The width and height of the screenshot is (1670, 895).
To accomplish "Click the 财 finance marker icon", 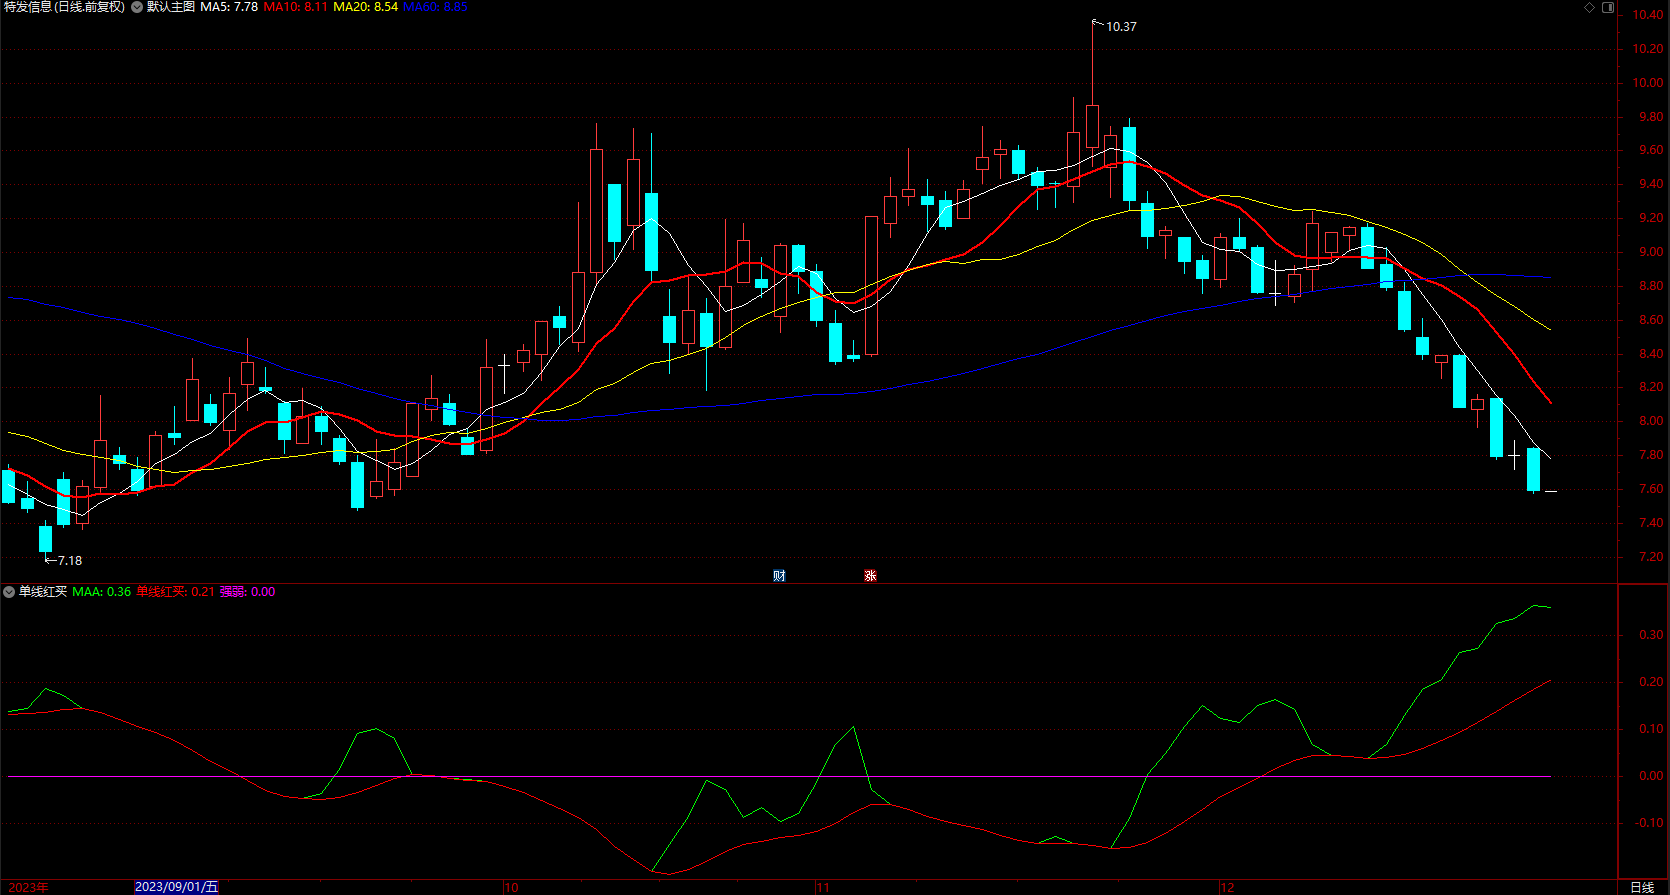I will [779, 576].
